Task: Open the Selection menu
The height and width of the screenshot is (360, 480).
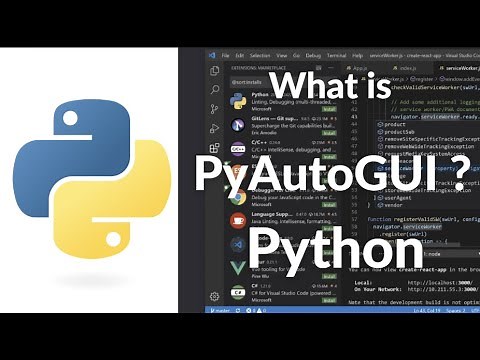Action: tap(260, 56)
